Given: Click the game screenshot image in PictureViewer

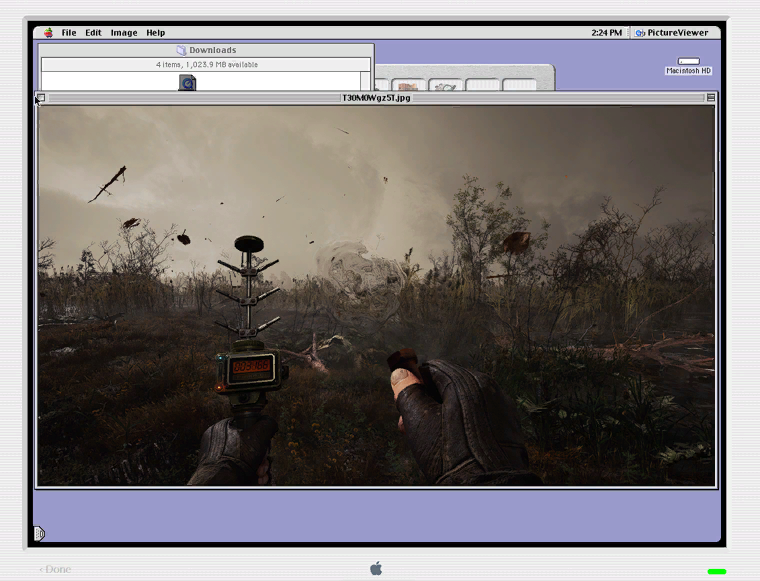Looking at the screenshot, I should [376, 295].
